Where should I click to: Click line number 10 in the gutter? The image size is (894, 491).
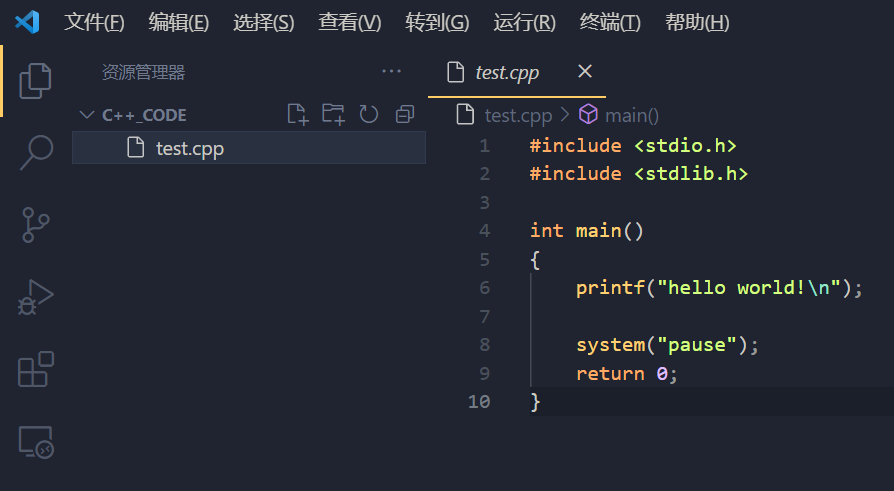coord(479,401)
